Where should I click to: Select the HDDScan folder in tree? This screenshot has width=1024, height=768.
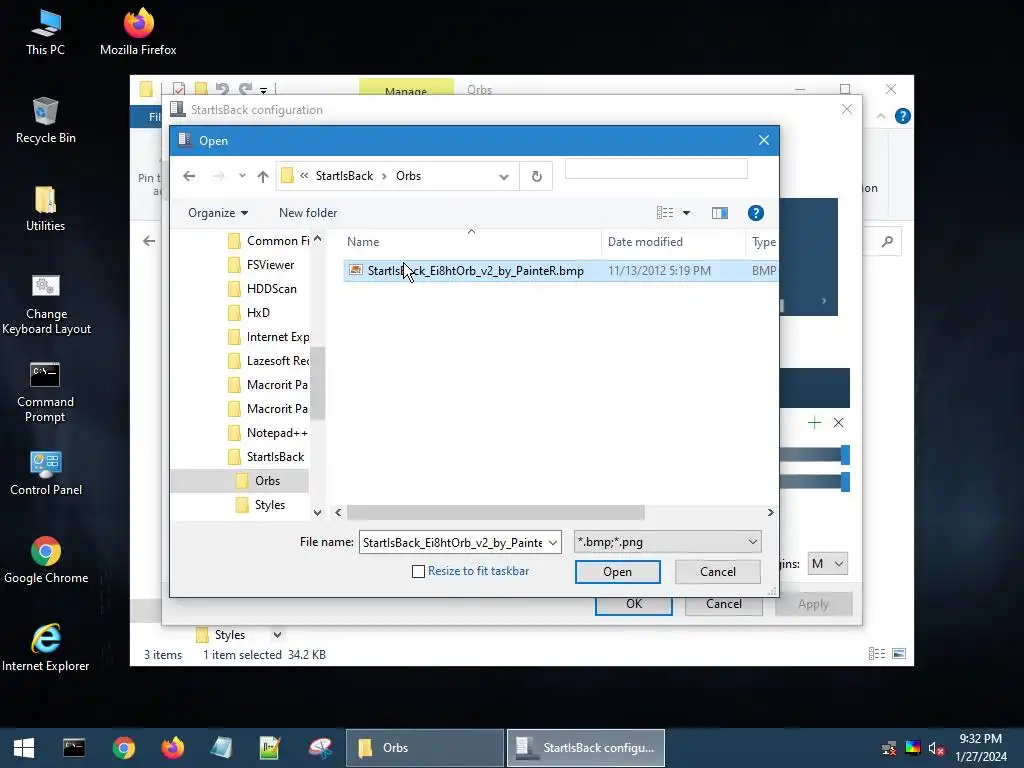pos(262,289)
